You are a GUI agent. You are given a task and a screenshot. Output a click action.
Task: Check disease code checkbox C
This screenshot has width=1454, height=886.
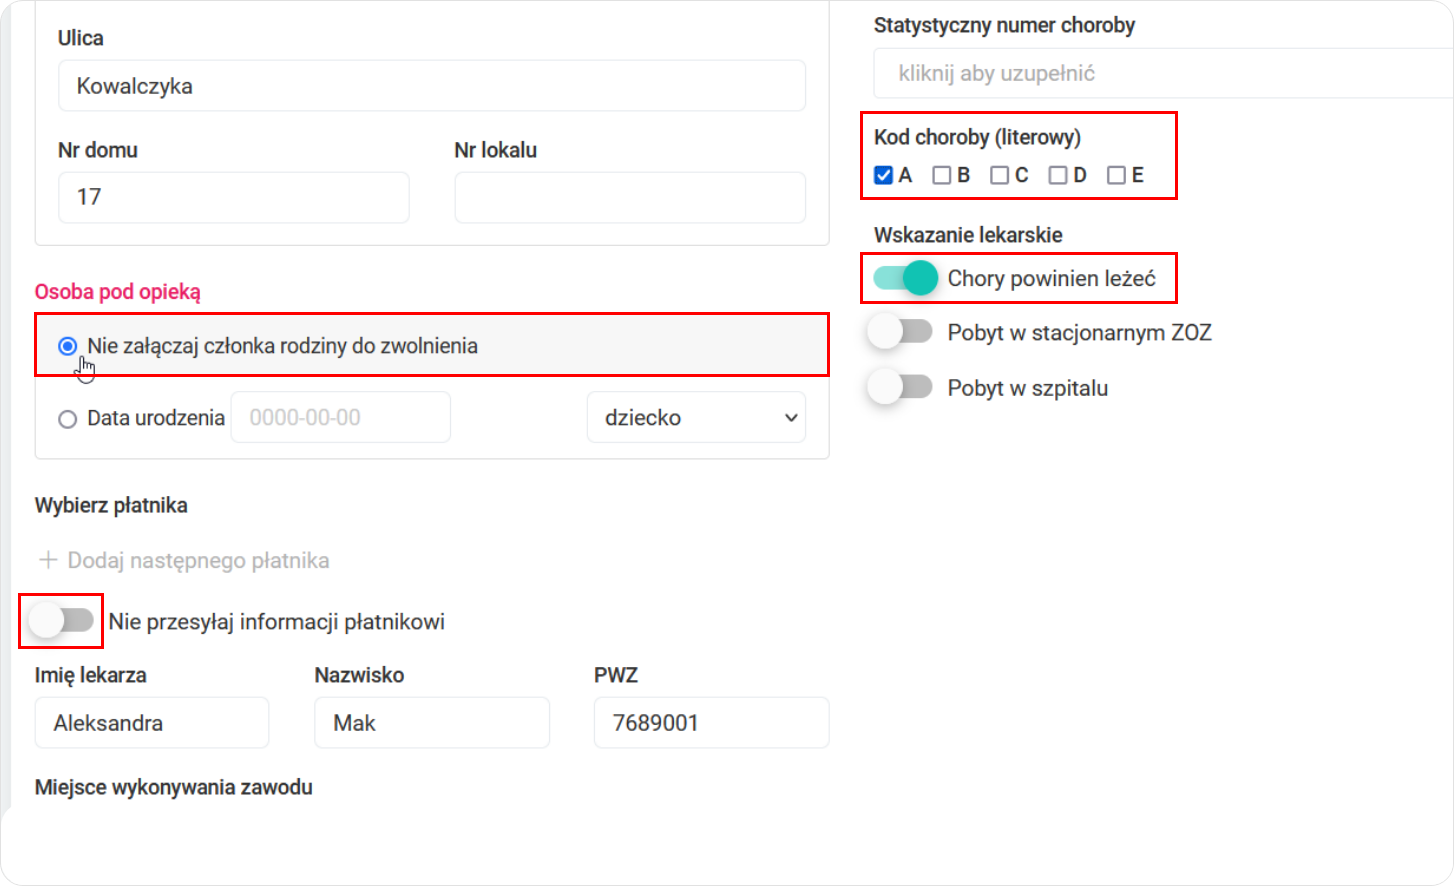coord(1000,174)
